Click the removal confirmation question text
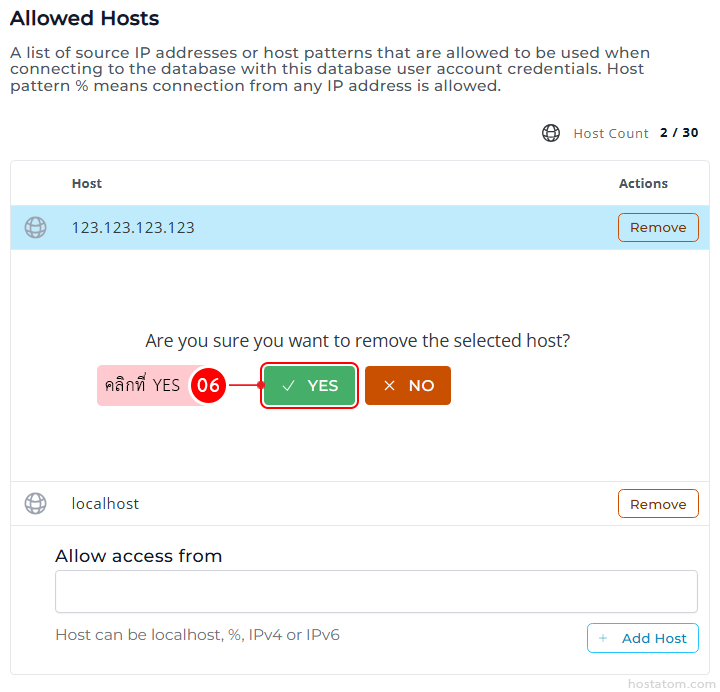 (x=357, y=341)
